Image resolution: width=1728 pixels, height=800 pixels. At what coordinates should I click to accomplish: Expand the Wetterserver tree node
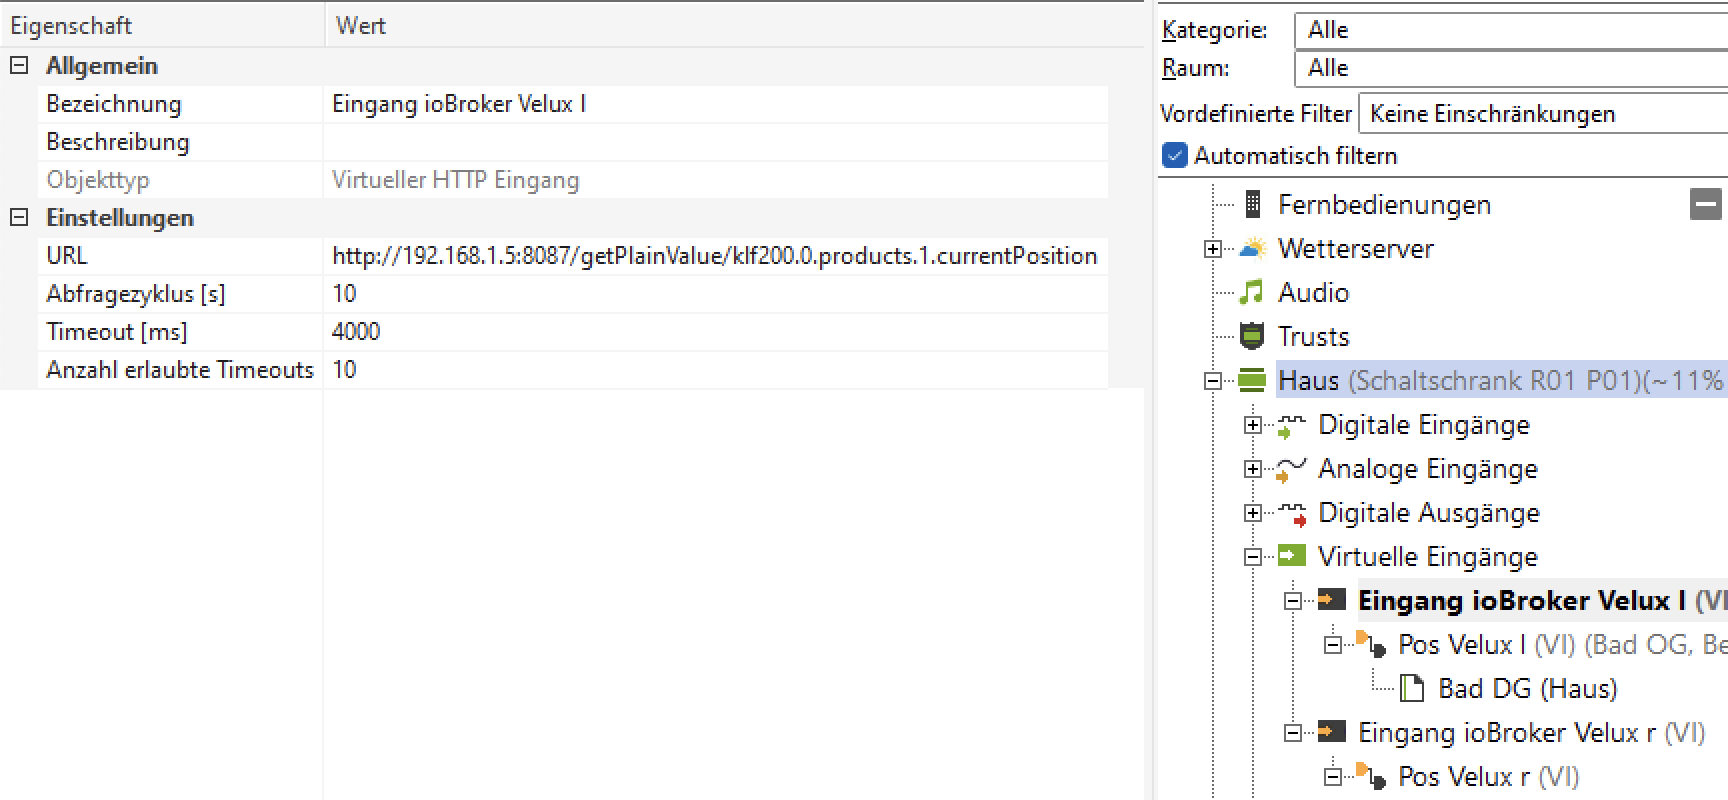[1213, 249]
